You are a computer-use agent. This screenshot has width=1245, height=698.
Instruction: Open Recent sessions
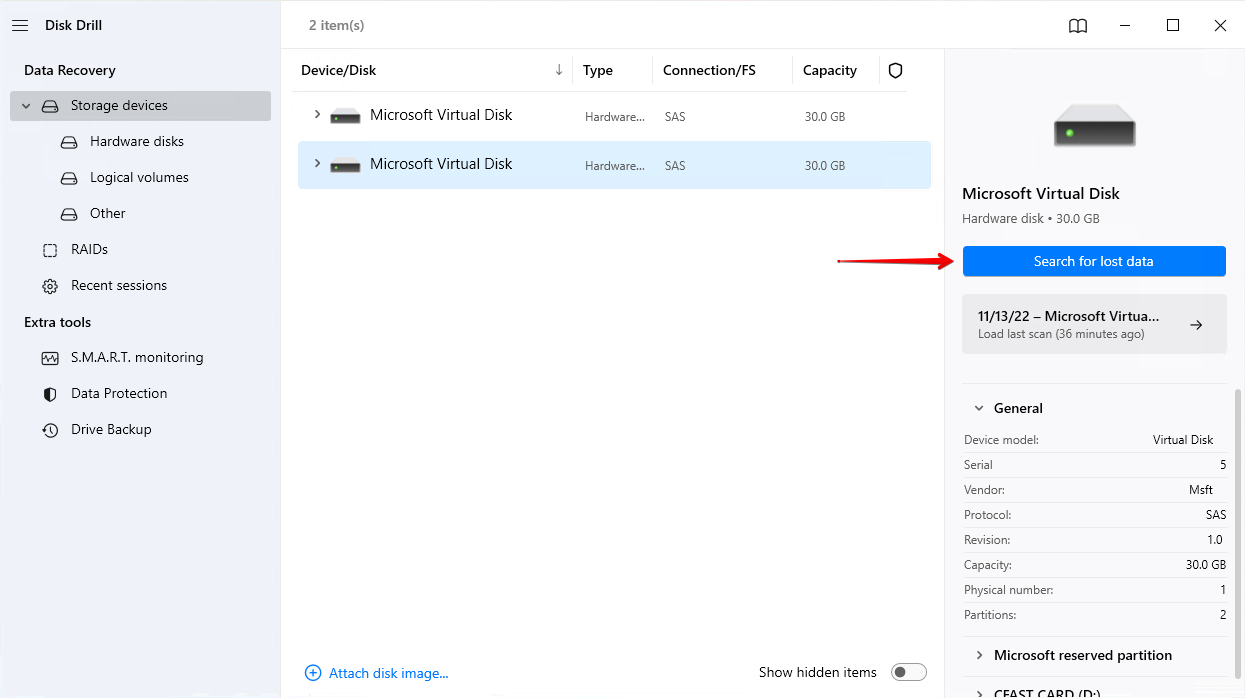pos(118,285)
